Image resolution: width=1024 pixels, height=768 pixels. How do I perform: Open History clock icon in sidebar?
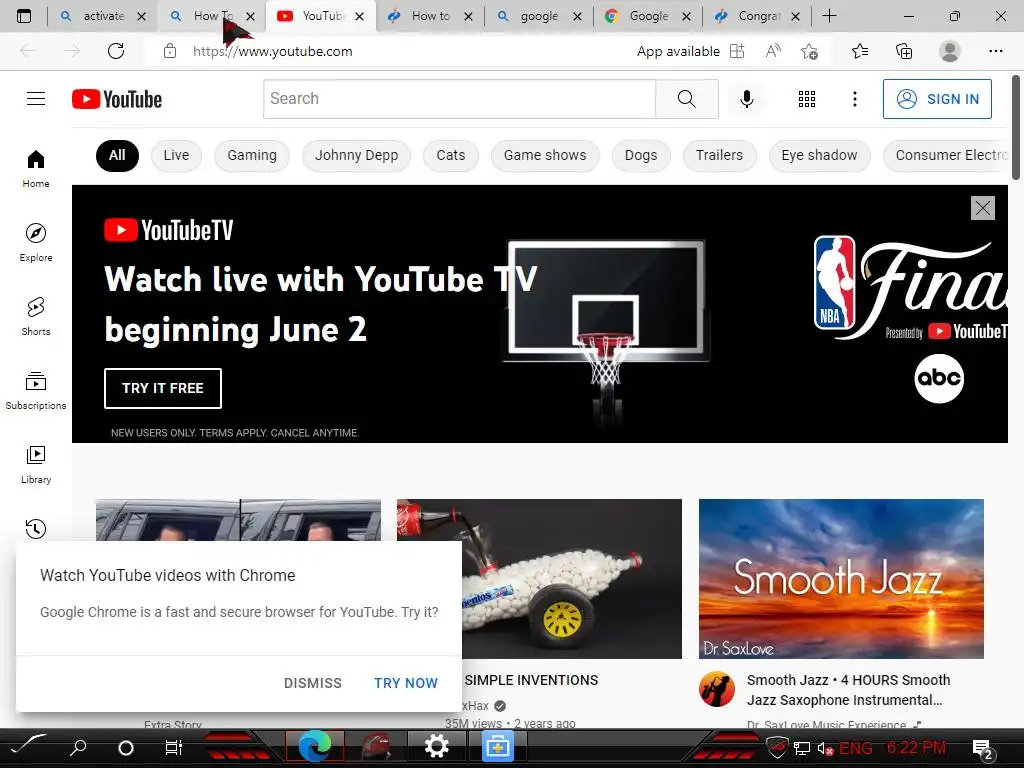coord(36,528)
